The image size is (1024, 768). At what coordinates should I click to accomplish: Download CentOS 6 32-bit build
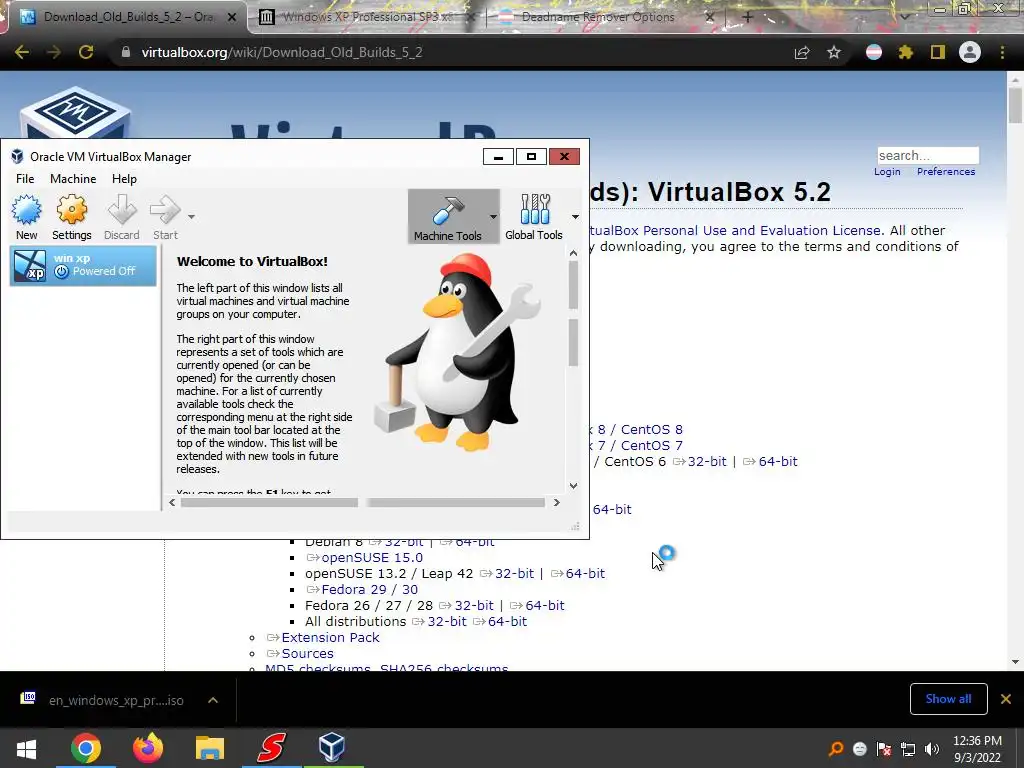[707, 461]
